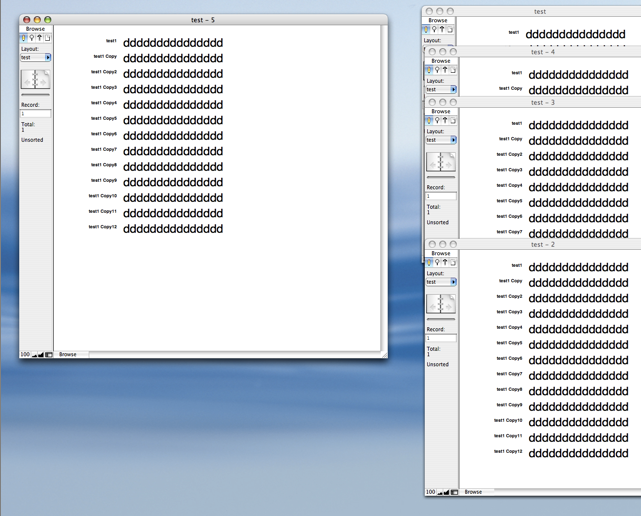Click the 100 zoom level button in test - 5
The width and height of the screenshot is (641, 516).
coord(24,355)
